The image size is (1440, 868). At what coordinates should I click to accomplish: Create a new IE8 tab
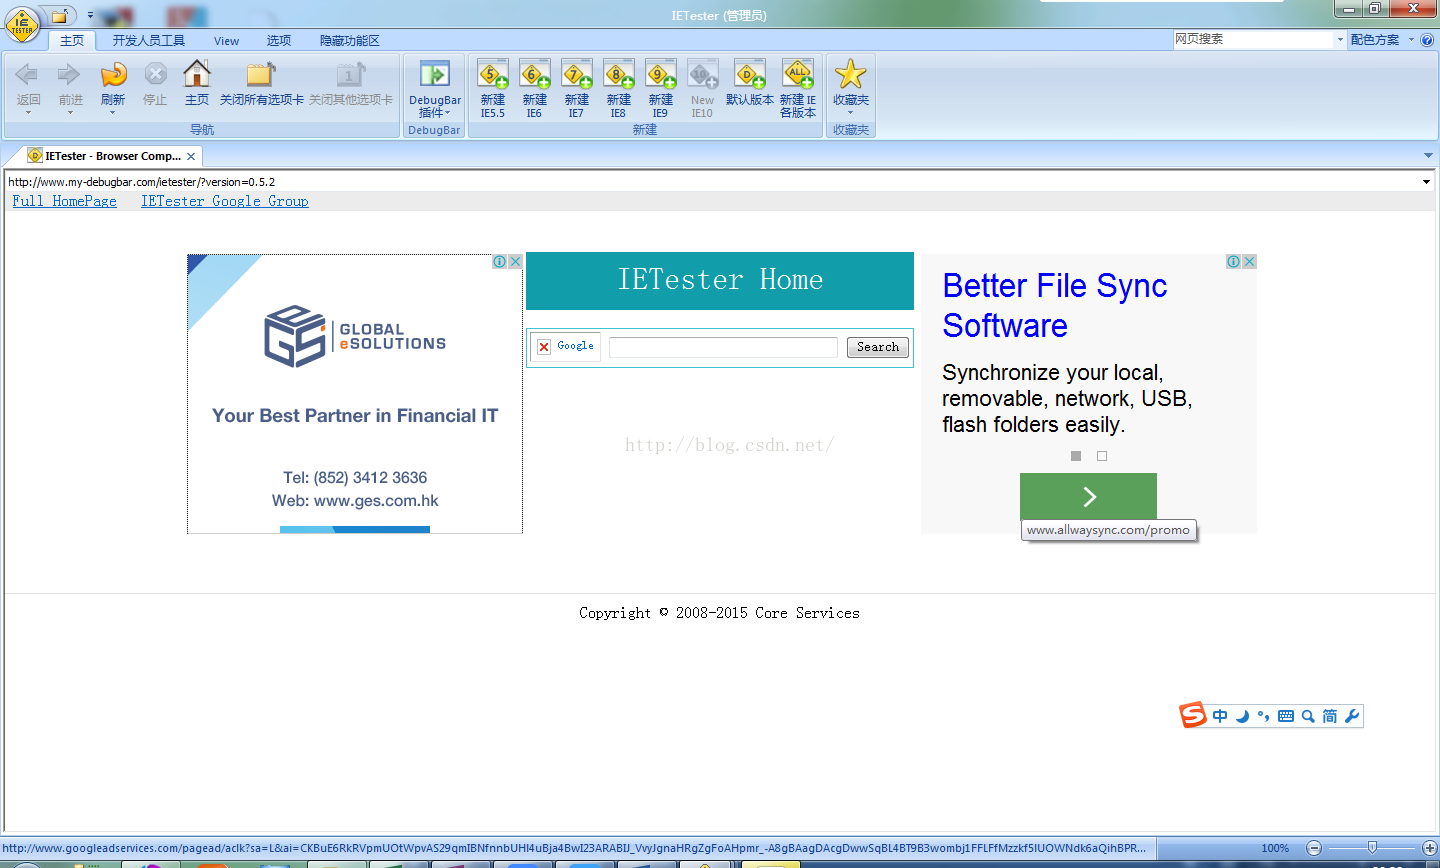[619, 88]
